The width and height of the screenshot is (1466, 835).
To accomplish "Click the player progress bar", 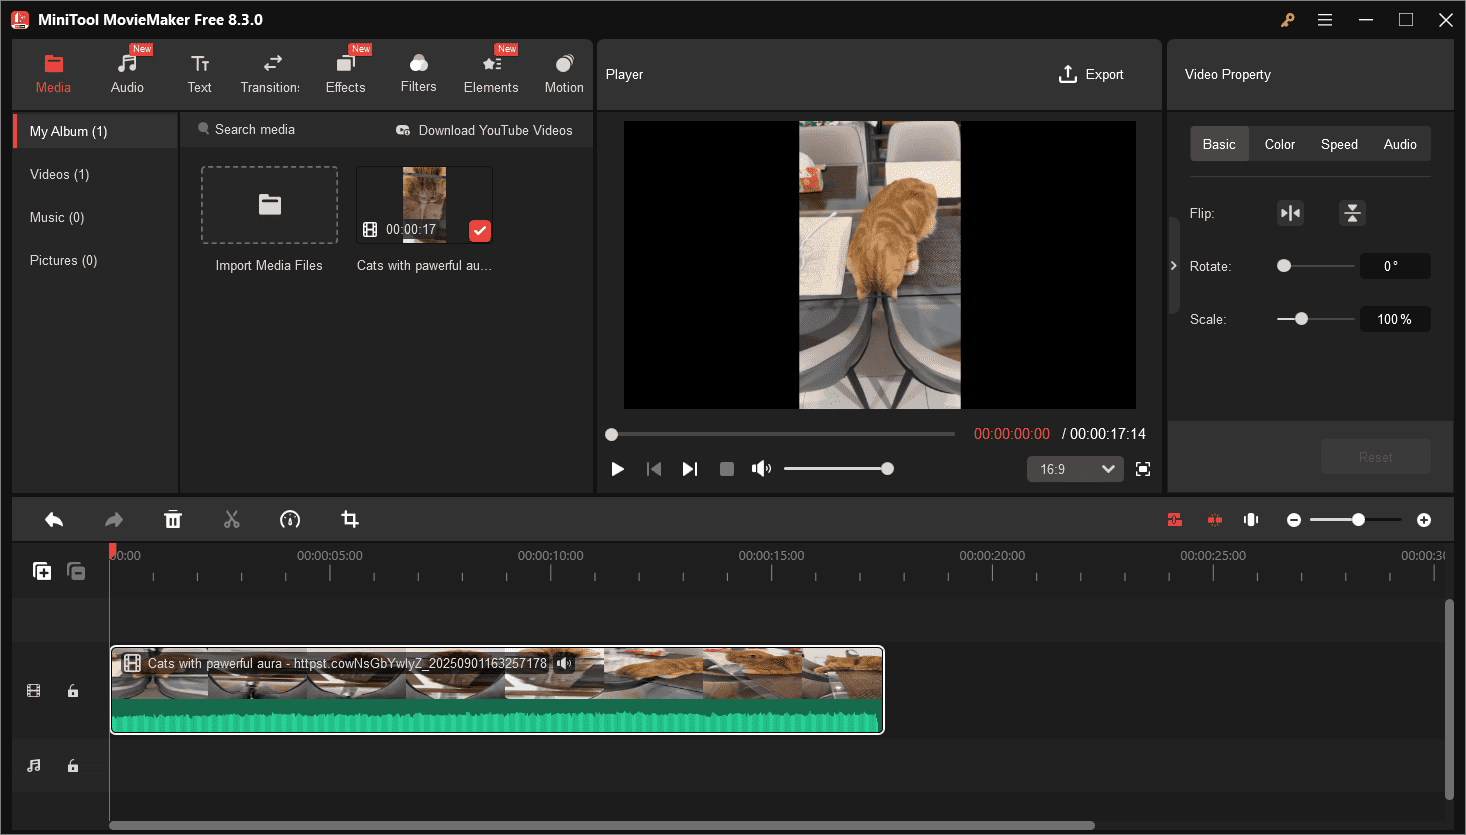I will tap(780, 434).
